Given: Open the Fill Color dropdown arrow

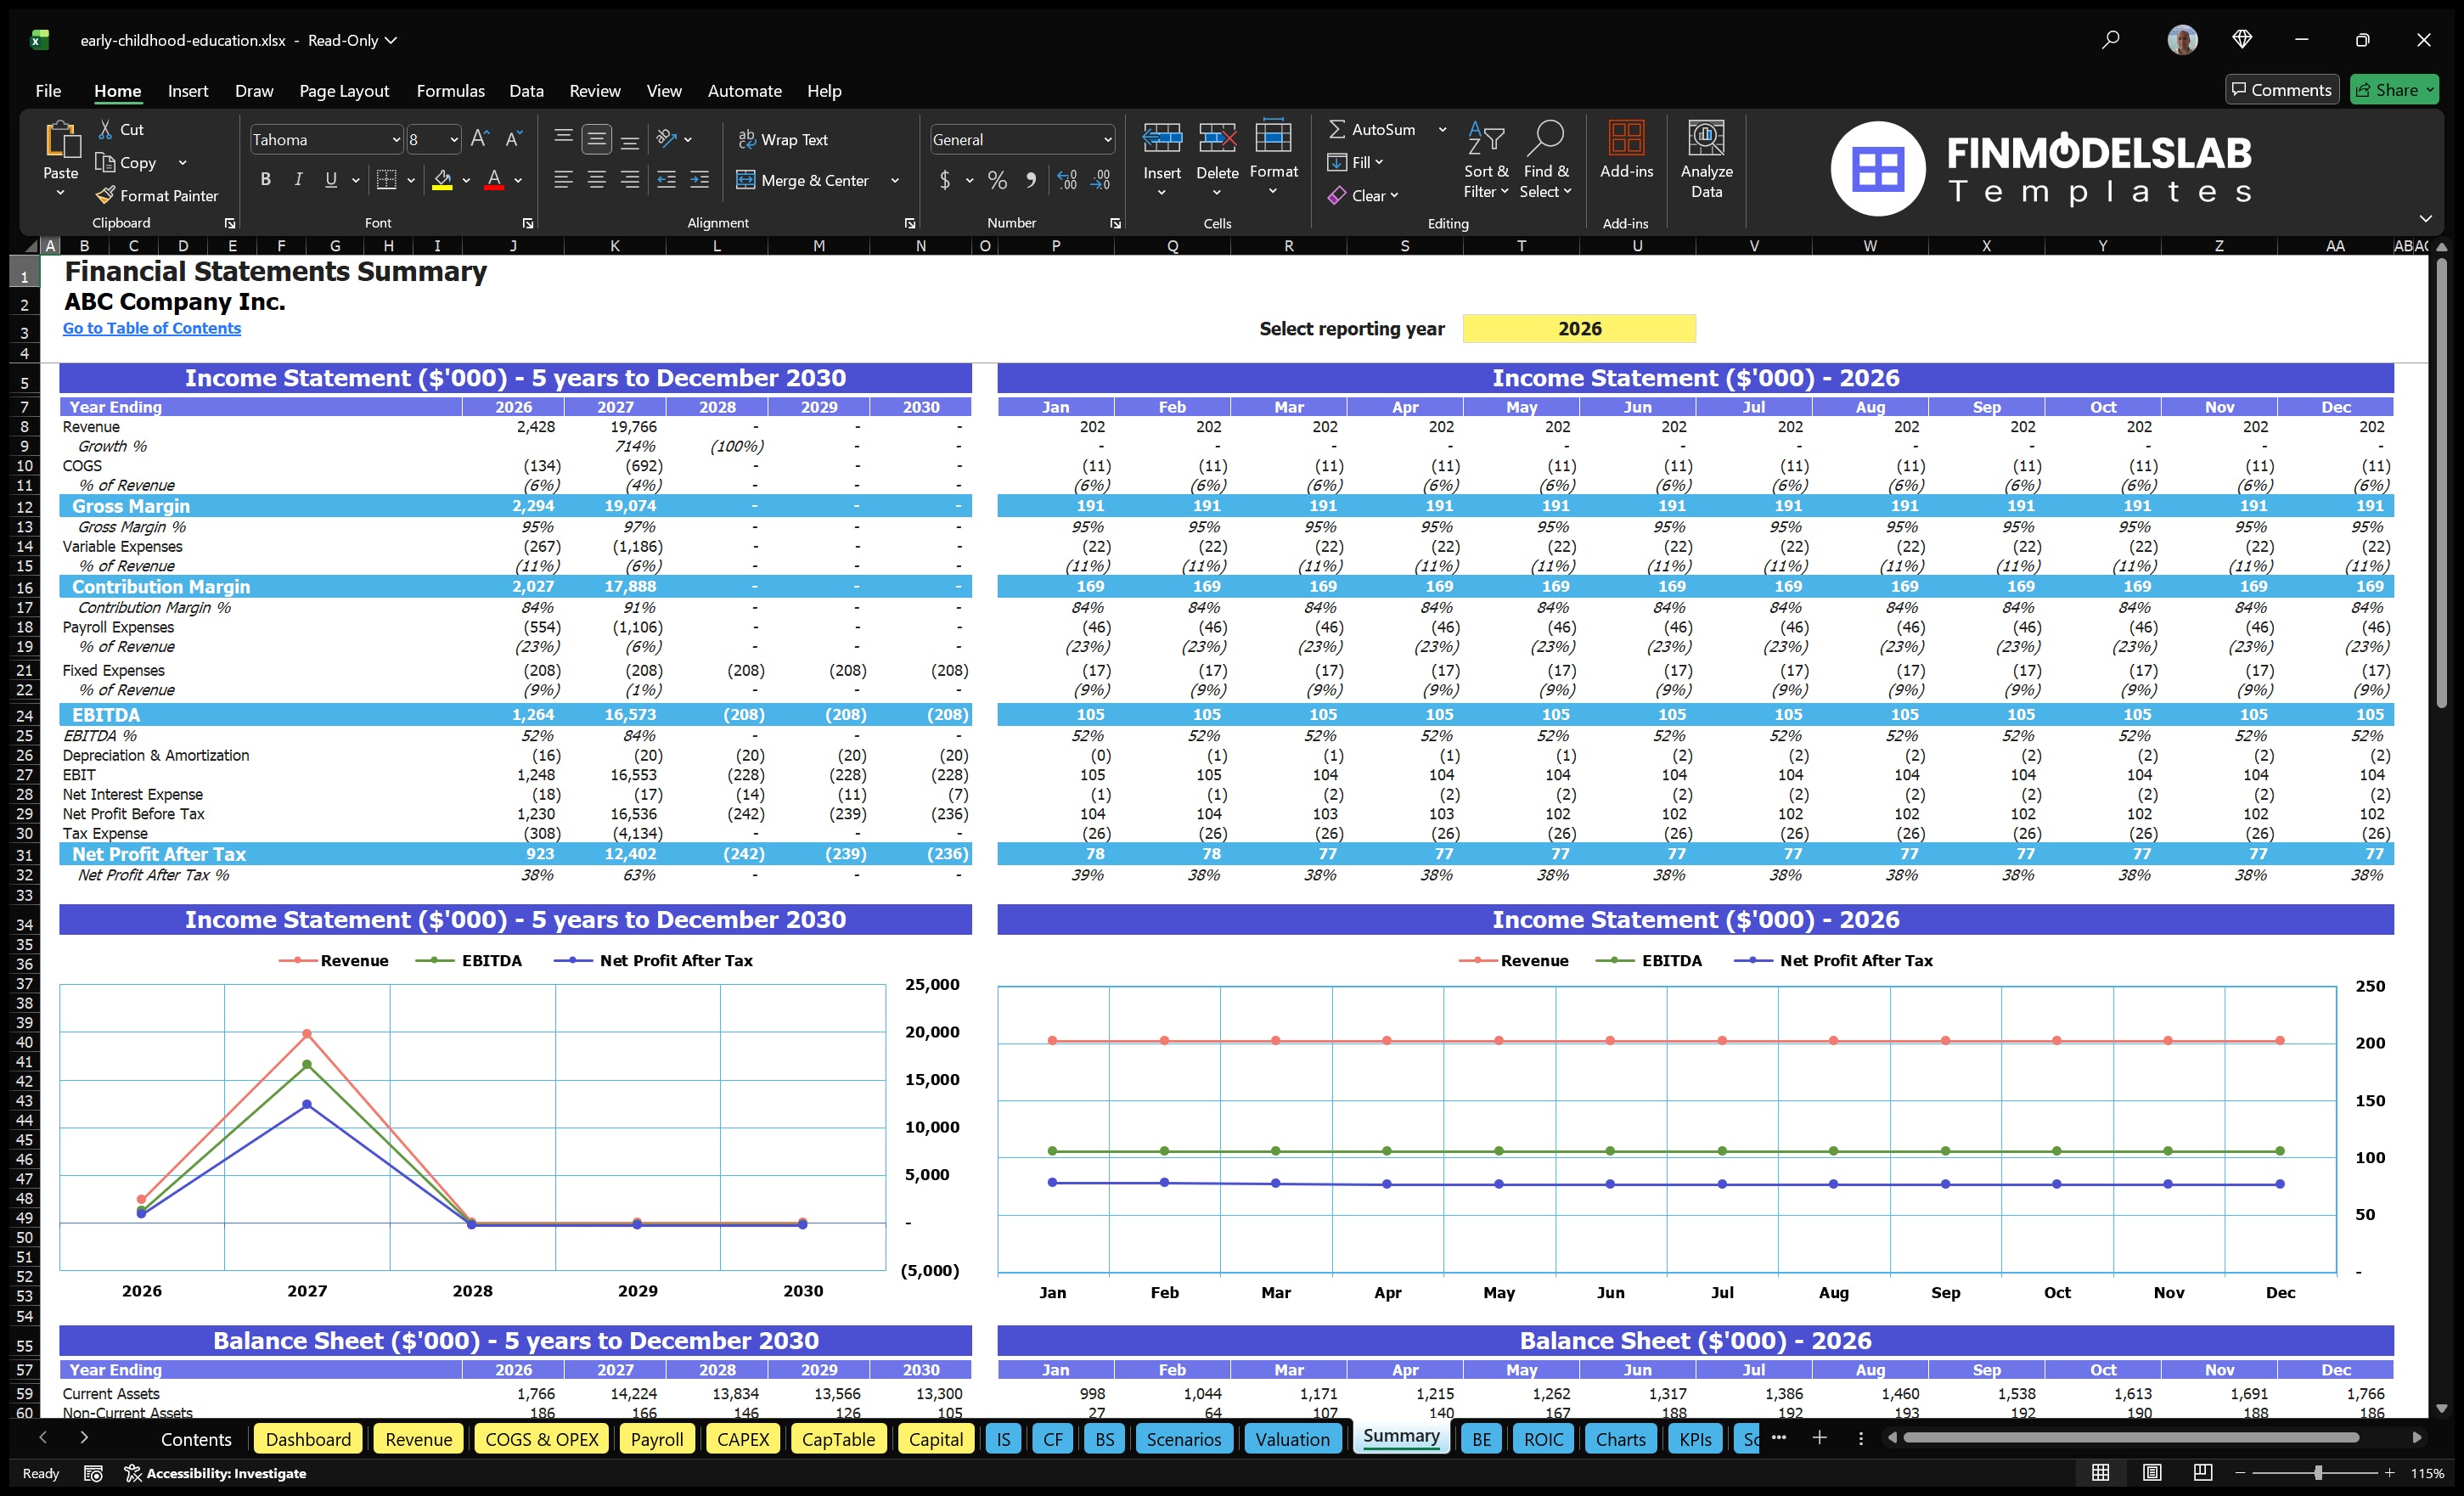Looking at the screenshot, I should click(x=466, y=181).
